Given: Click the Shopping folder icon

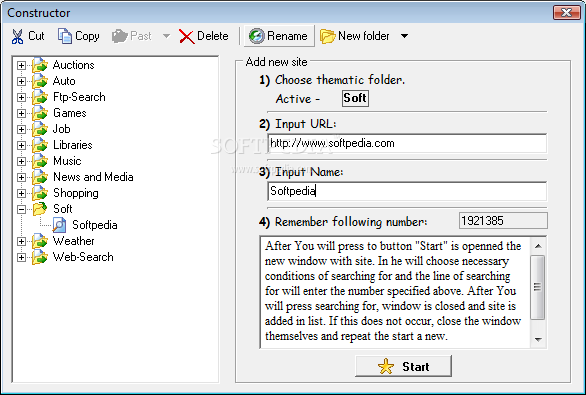Looking at the screenshot, I should coord(40,194).
